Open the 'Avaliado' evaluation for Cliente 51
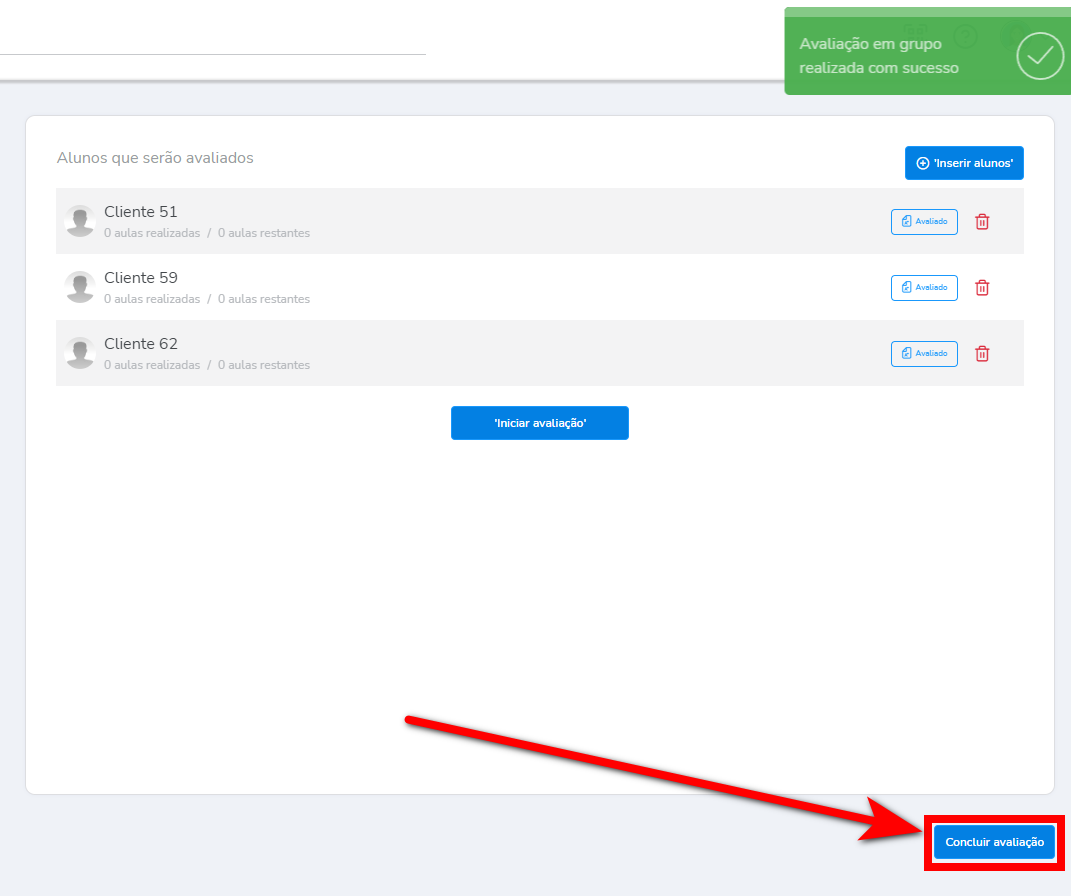Image resolution: width=1071 pixels, height=896 pixels. point(924,222)
